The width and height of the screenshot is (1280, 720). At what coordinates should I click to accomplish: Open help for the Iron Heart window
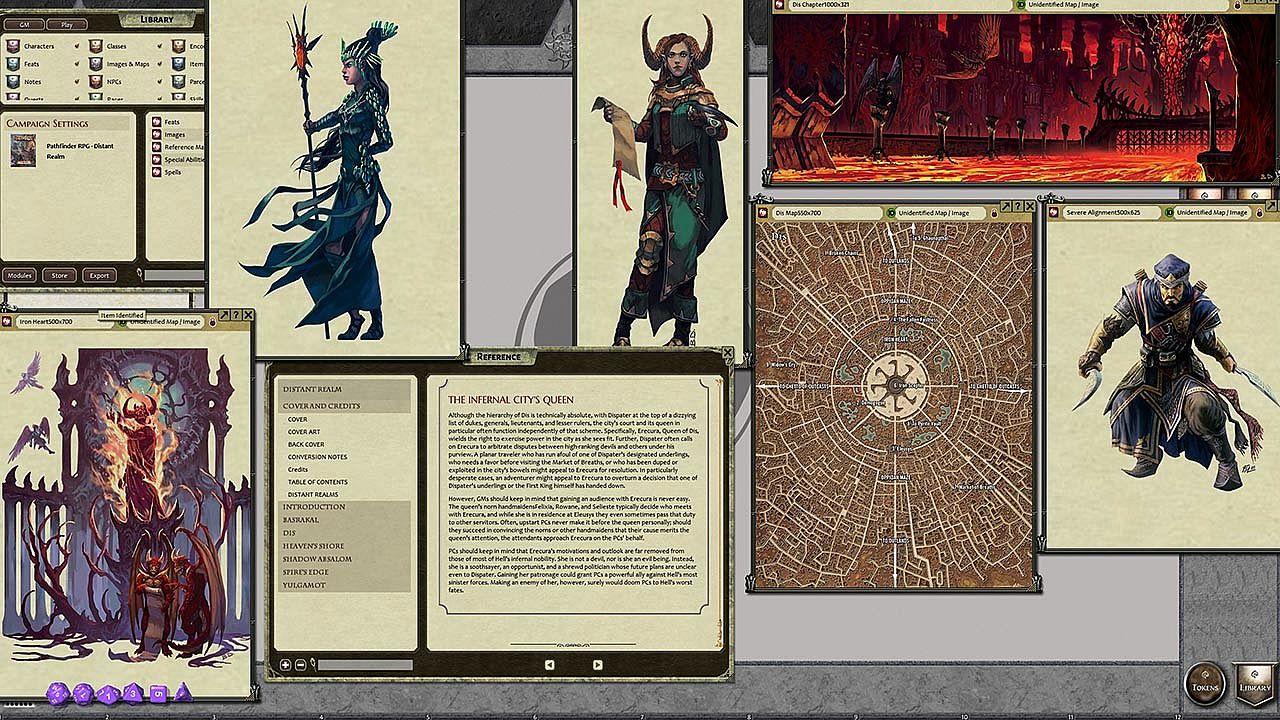click(x=234, y=315)
